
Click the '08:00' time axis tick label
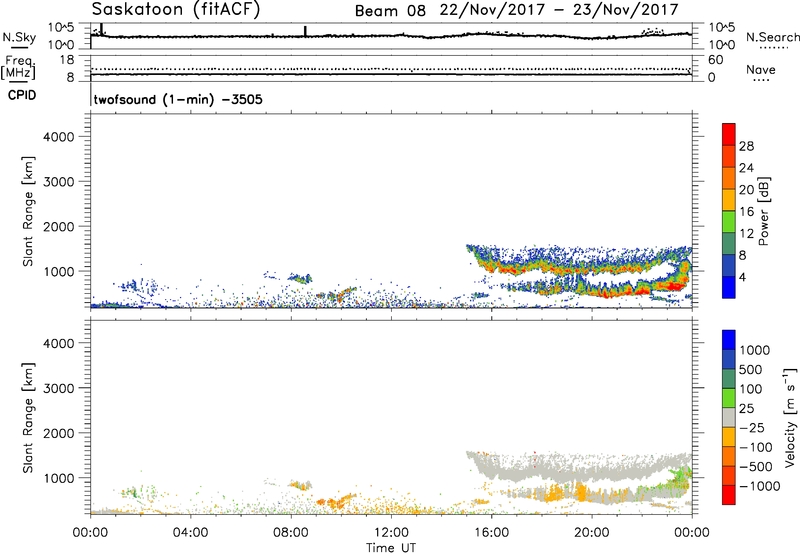tap(291, 532)
